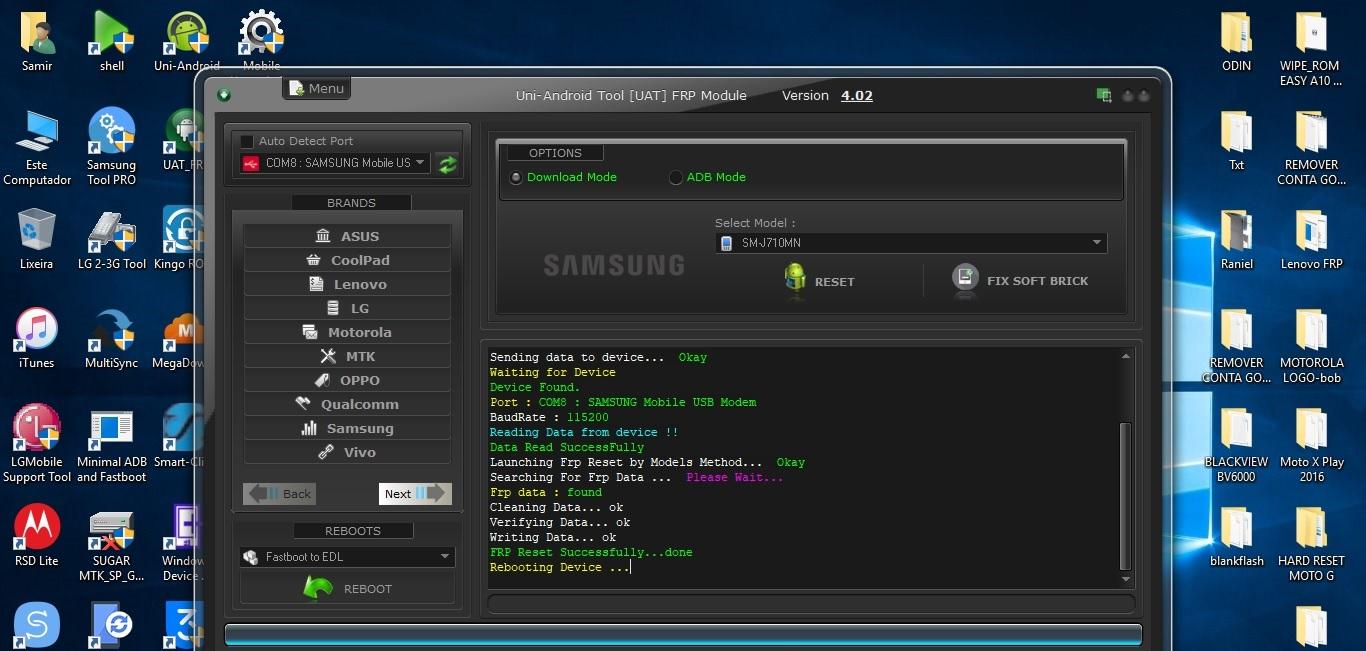This screenshot has height=651, width=1366.
Task: Click the Back button
Action: [x=280, y=493]
